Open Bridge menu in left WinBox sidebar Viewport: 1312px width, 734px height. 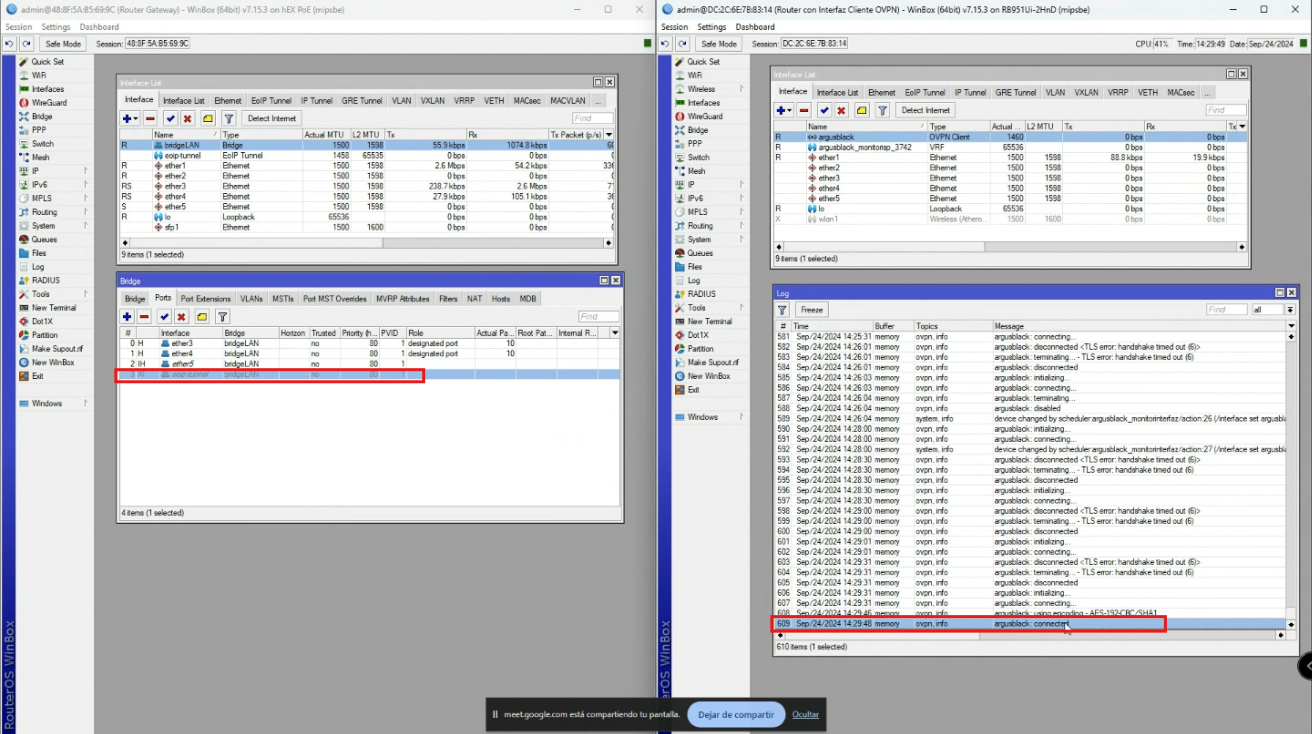pyautogui.click(x=42, y=116)
